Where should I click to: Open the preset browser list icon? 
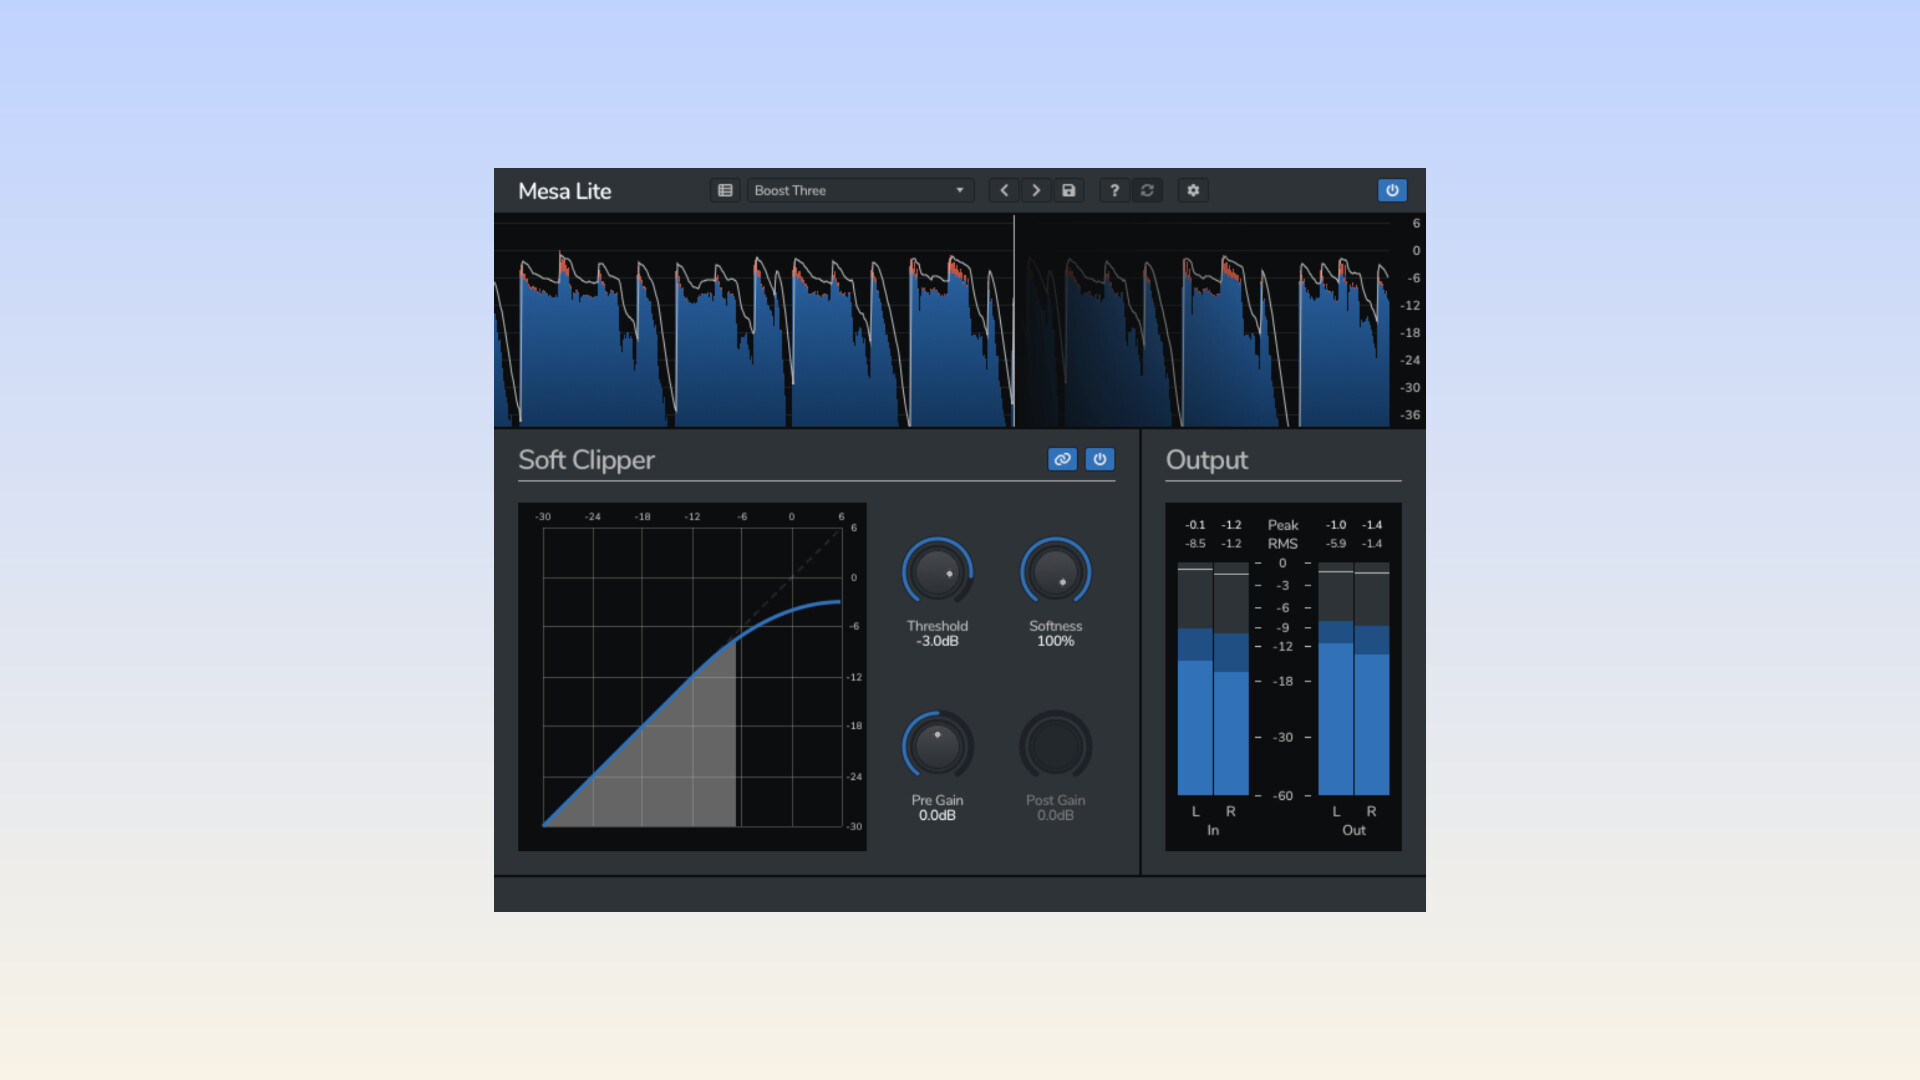(x=725, y=190)
